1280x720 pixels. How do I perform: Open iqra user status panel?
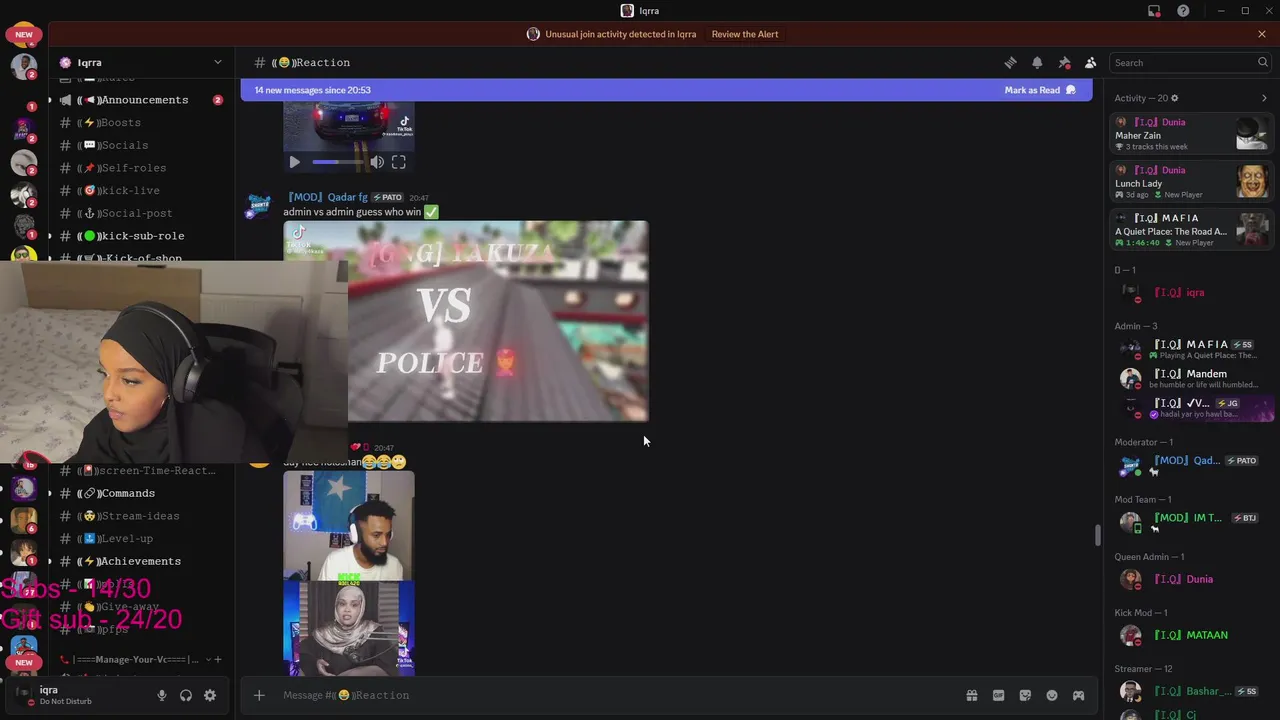pyautogui.click(x=65, y=695)
